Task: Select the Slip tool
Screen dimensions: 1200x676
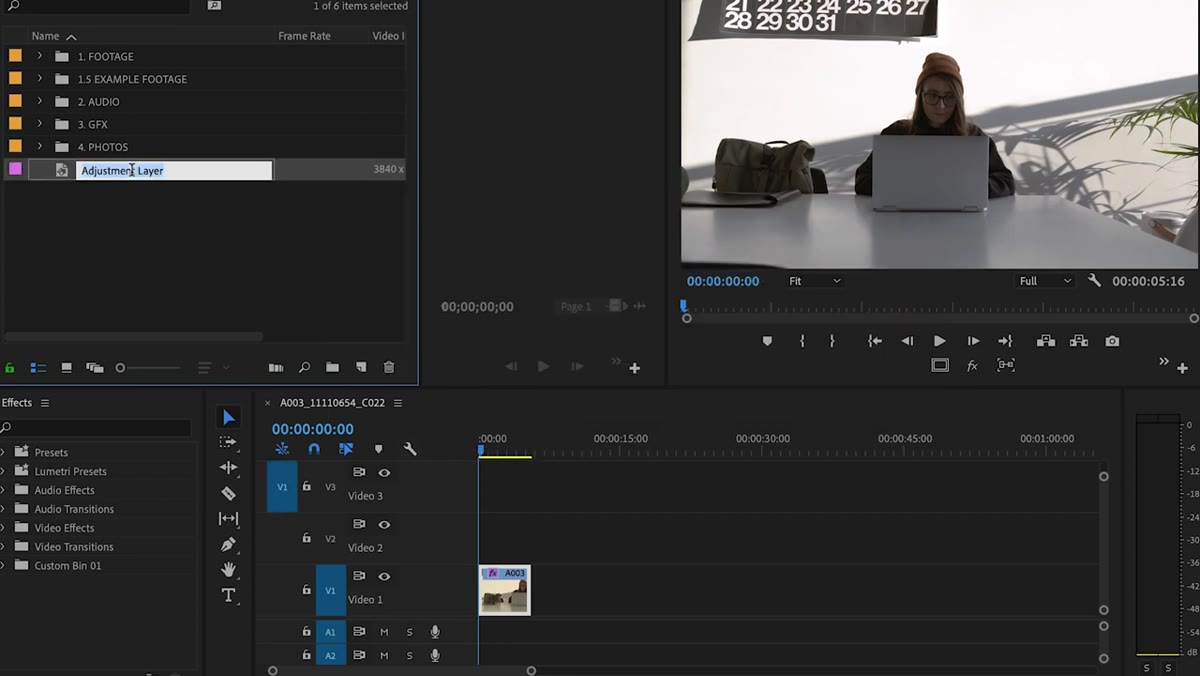Action: [x=228, y=518]
